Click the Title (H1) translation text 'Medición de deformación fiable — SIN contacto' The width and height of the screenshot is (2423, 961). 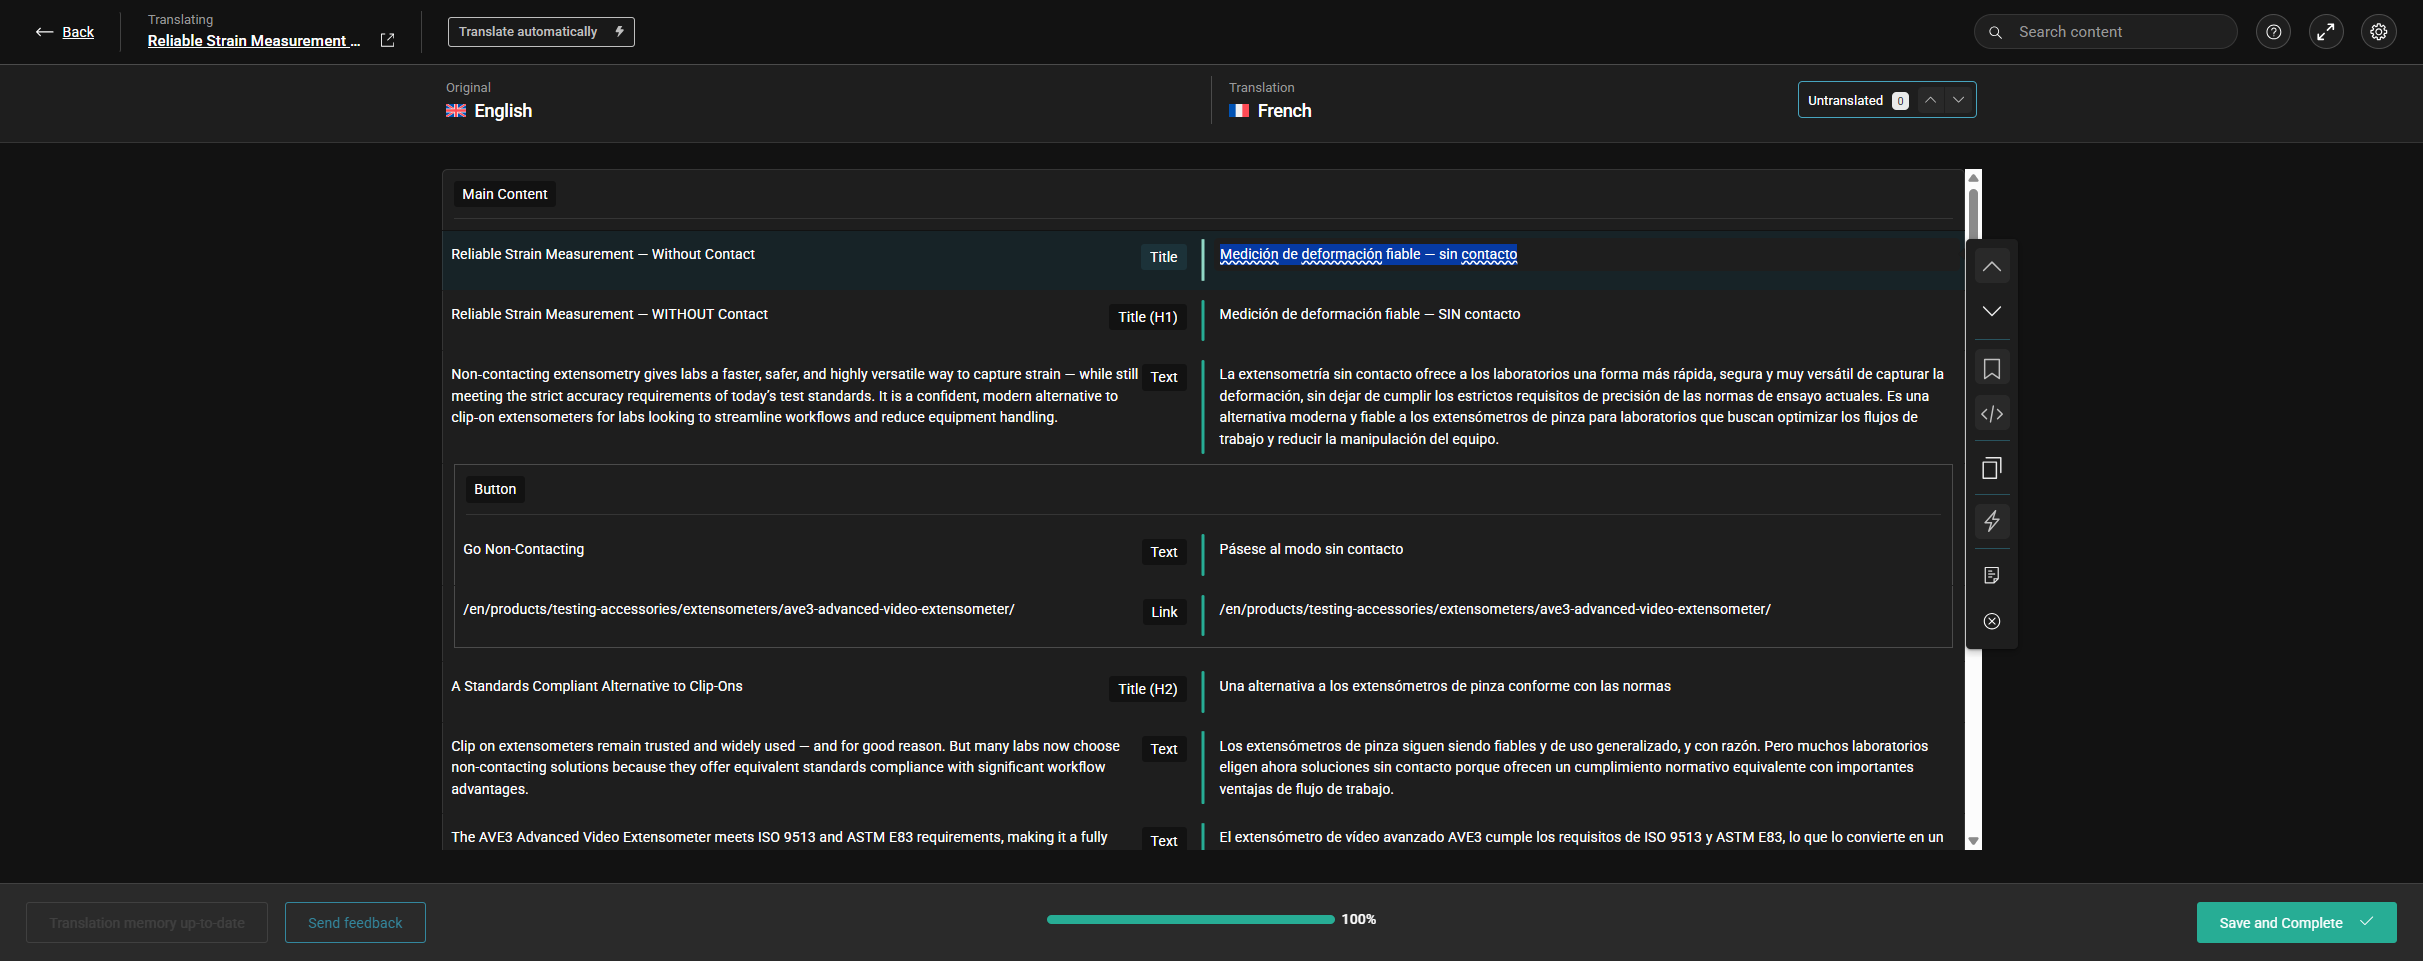(x=1369, y=314)
